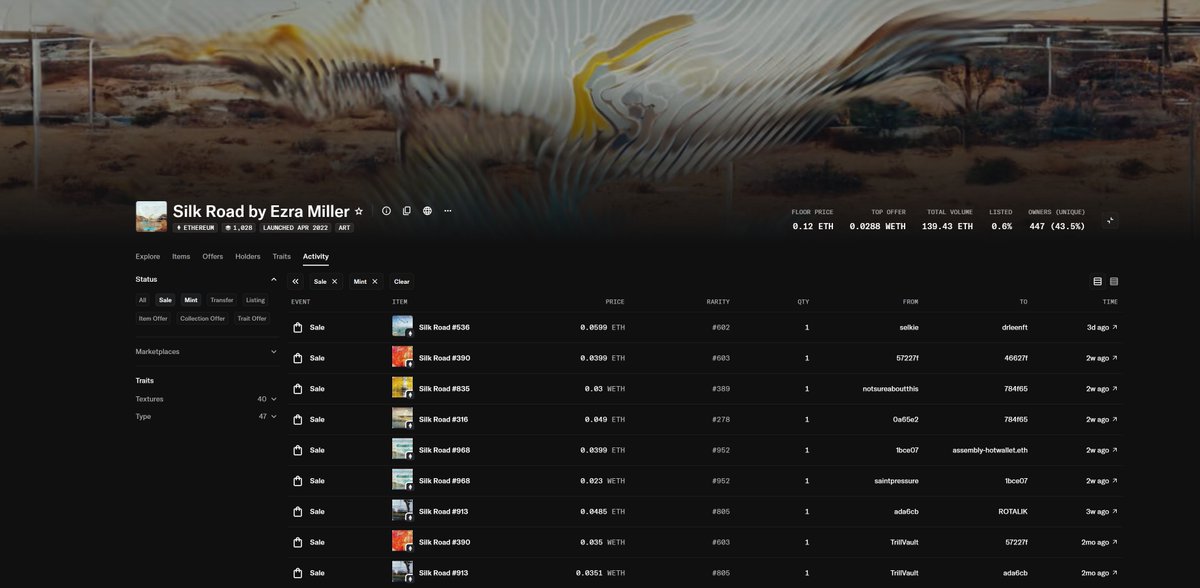This screenshot has height=588, width=1200.
Task: Click the 0.0599 ETH price cell
Action: [x=602, y=327]
